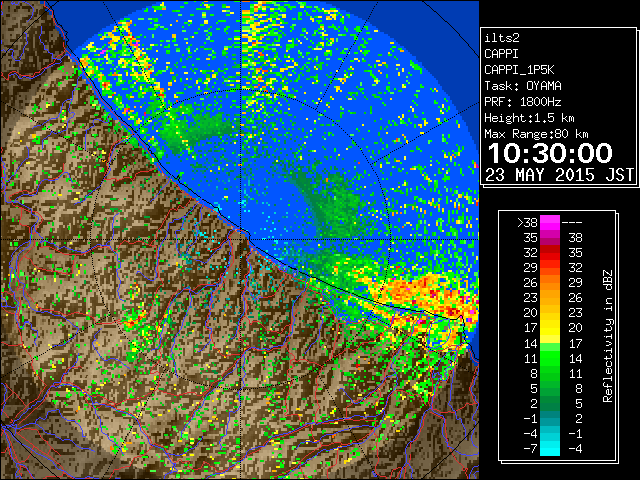Click the 'Task: OYAMA' line
The height and width of the screenshot is (480, 640).
pos(523,86)
